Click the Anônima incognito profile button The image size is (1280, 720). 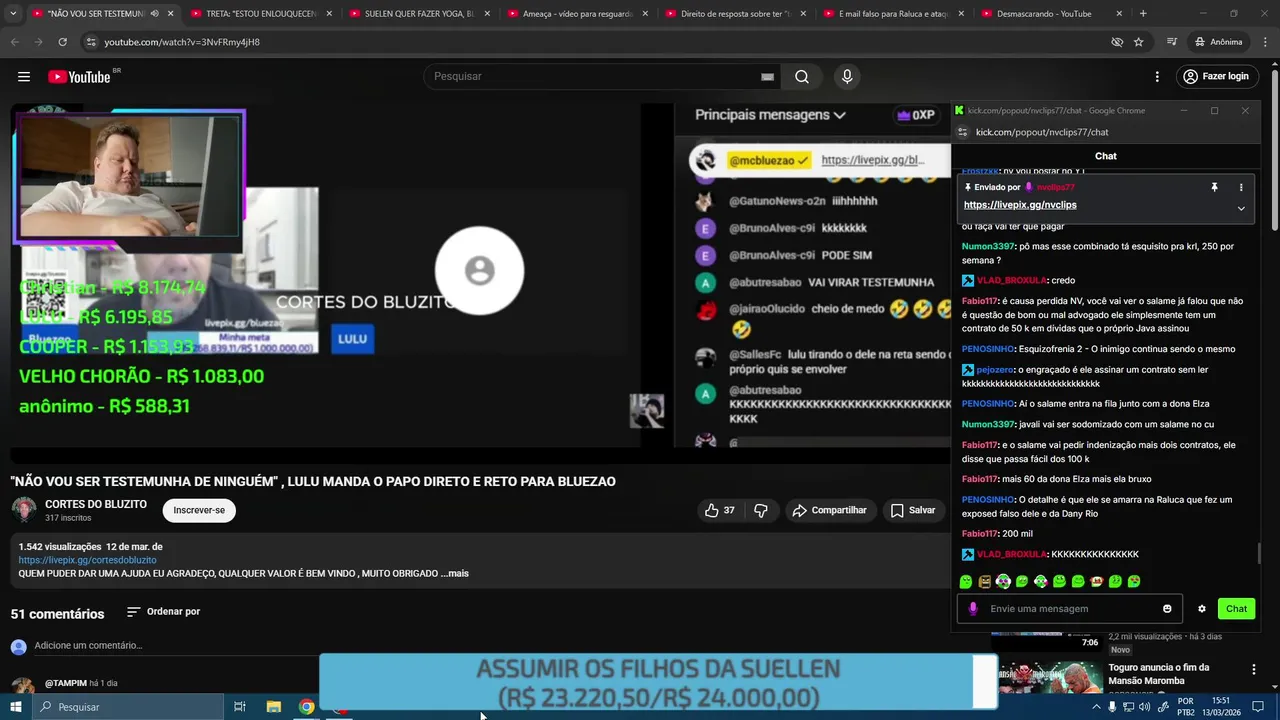[1217, 42]
